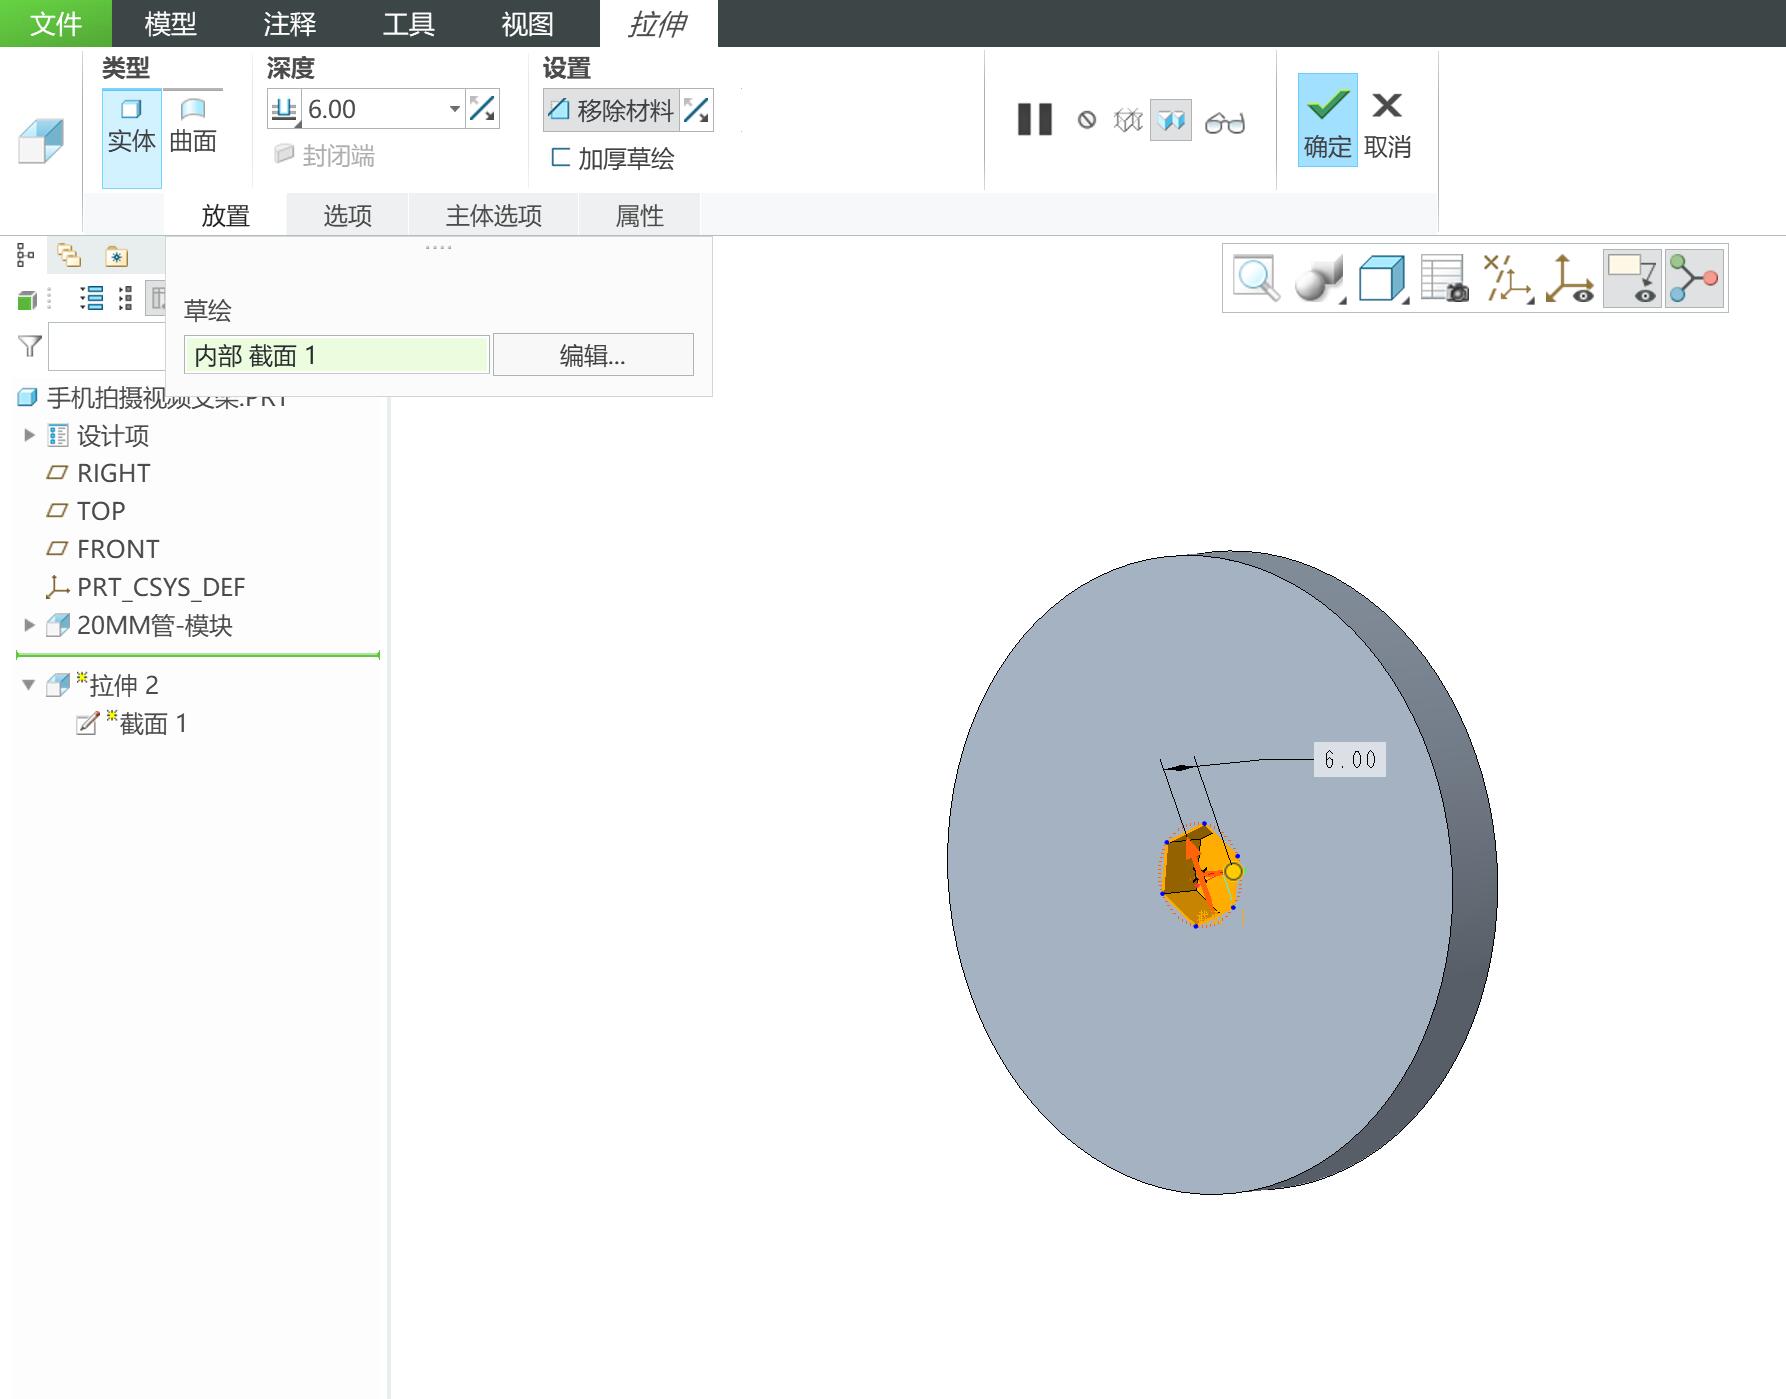Open the depth value dropdown arrow

(x=455, y=109)
